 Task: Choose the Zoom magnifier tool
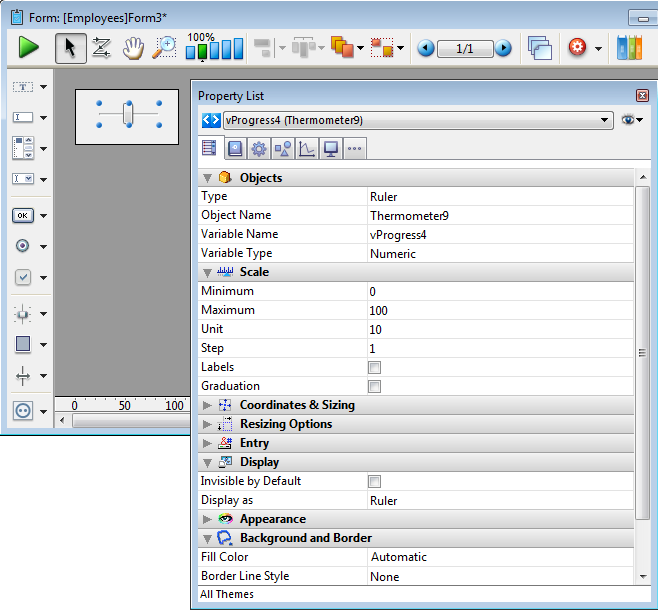click(x=164, y=47)
